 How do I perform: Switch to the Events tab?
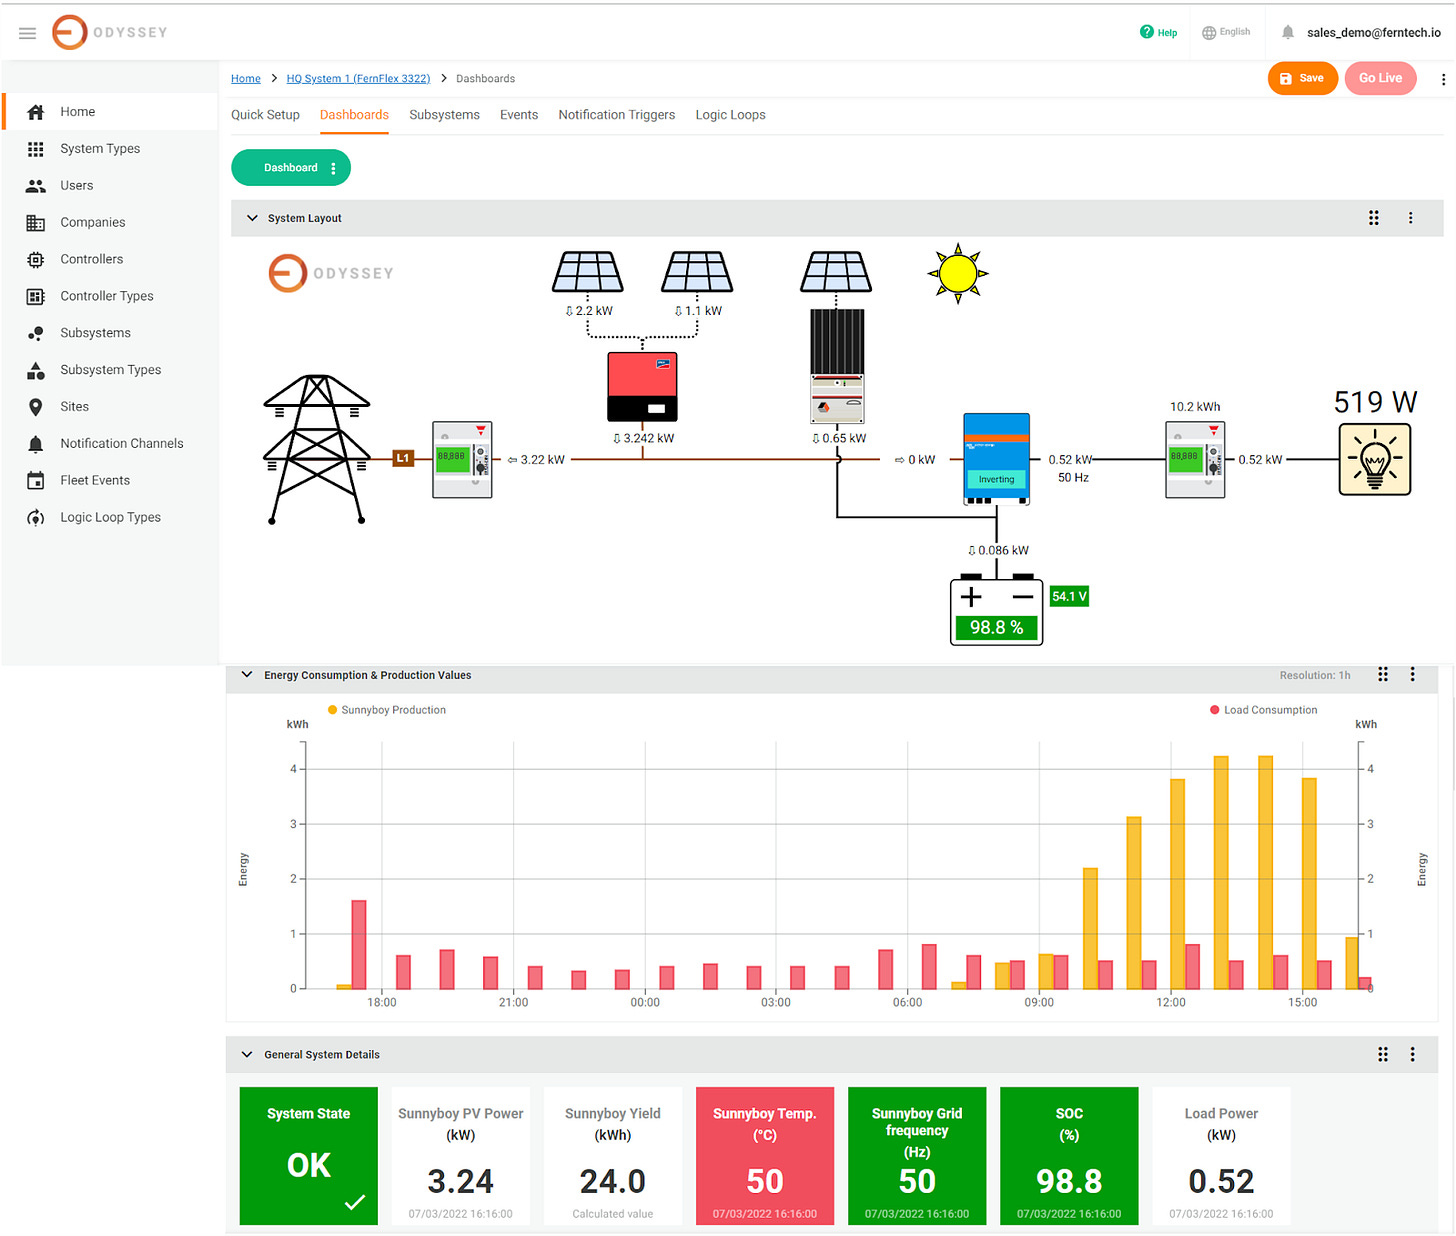pyautogui.click(x=519, y=115)
